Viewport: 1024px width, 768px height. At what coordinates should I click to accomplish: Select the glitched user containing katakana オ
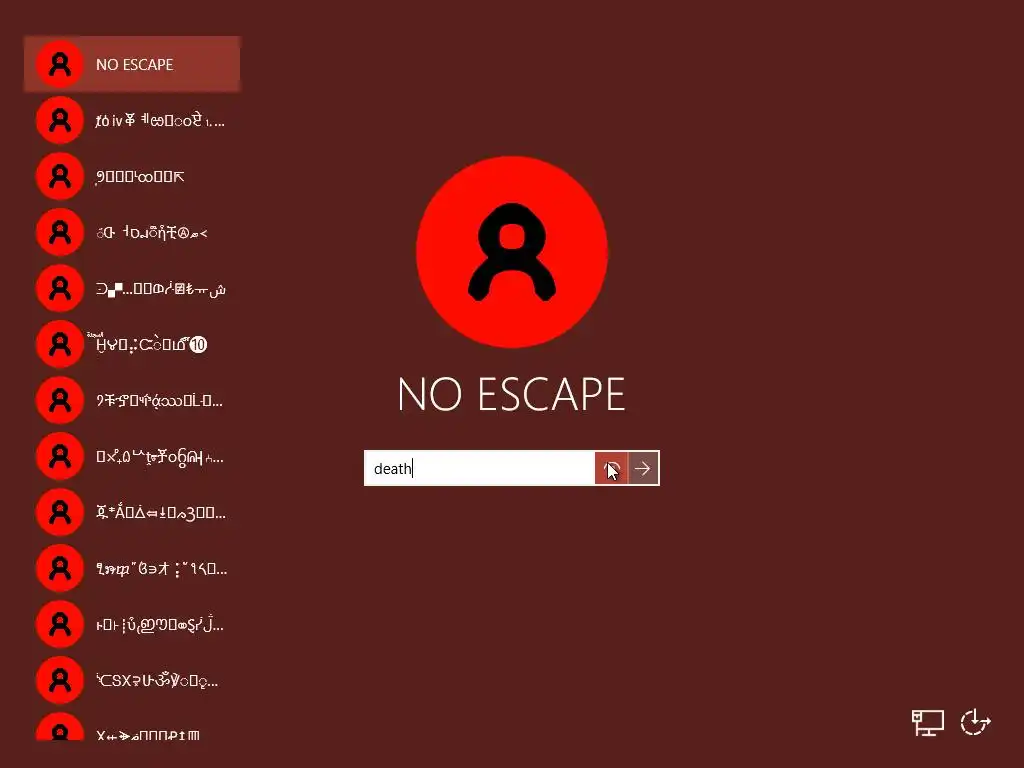[x=132, y=569]
